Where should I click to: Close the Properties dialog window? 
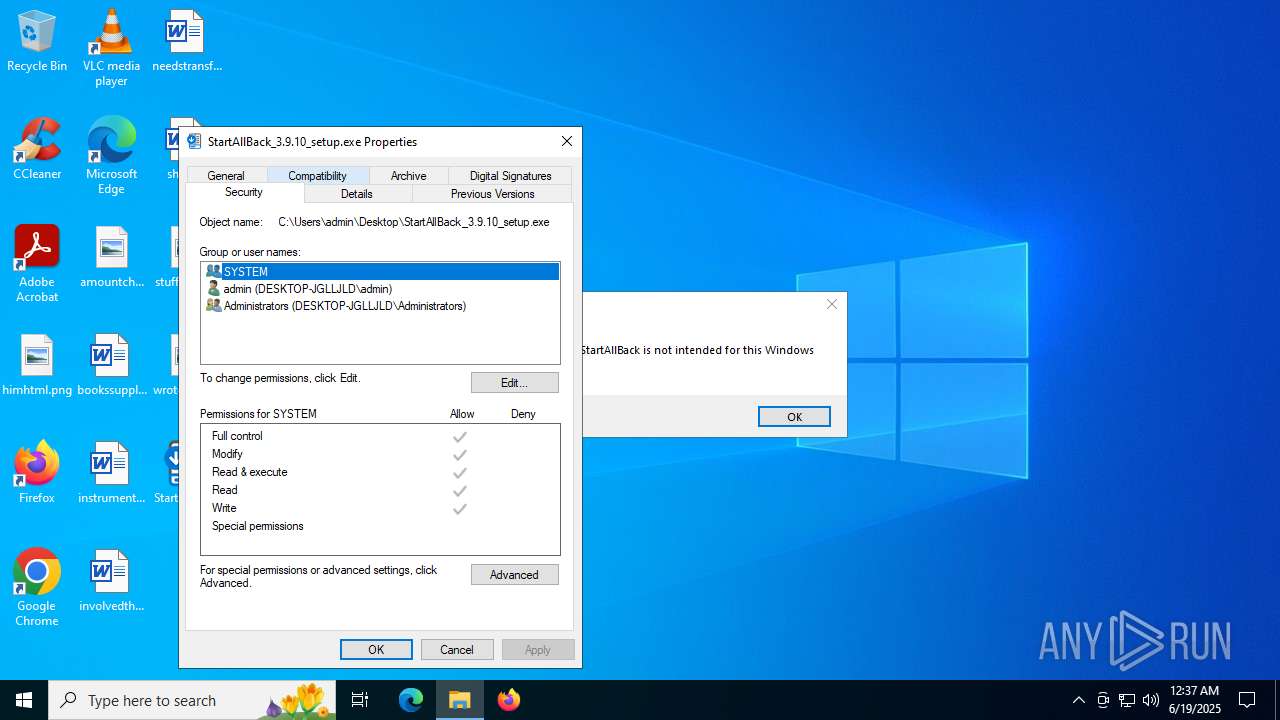pos(567,141)
